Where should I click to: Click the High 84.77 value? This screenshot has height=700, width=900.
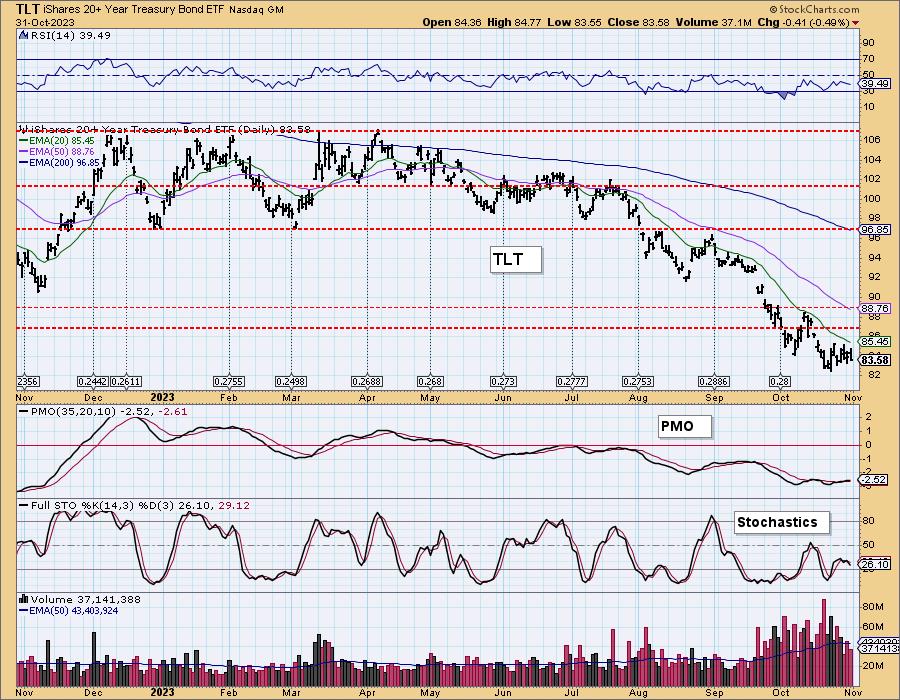(515, 22)
